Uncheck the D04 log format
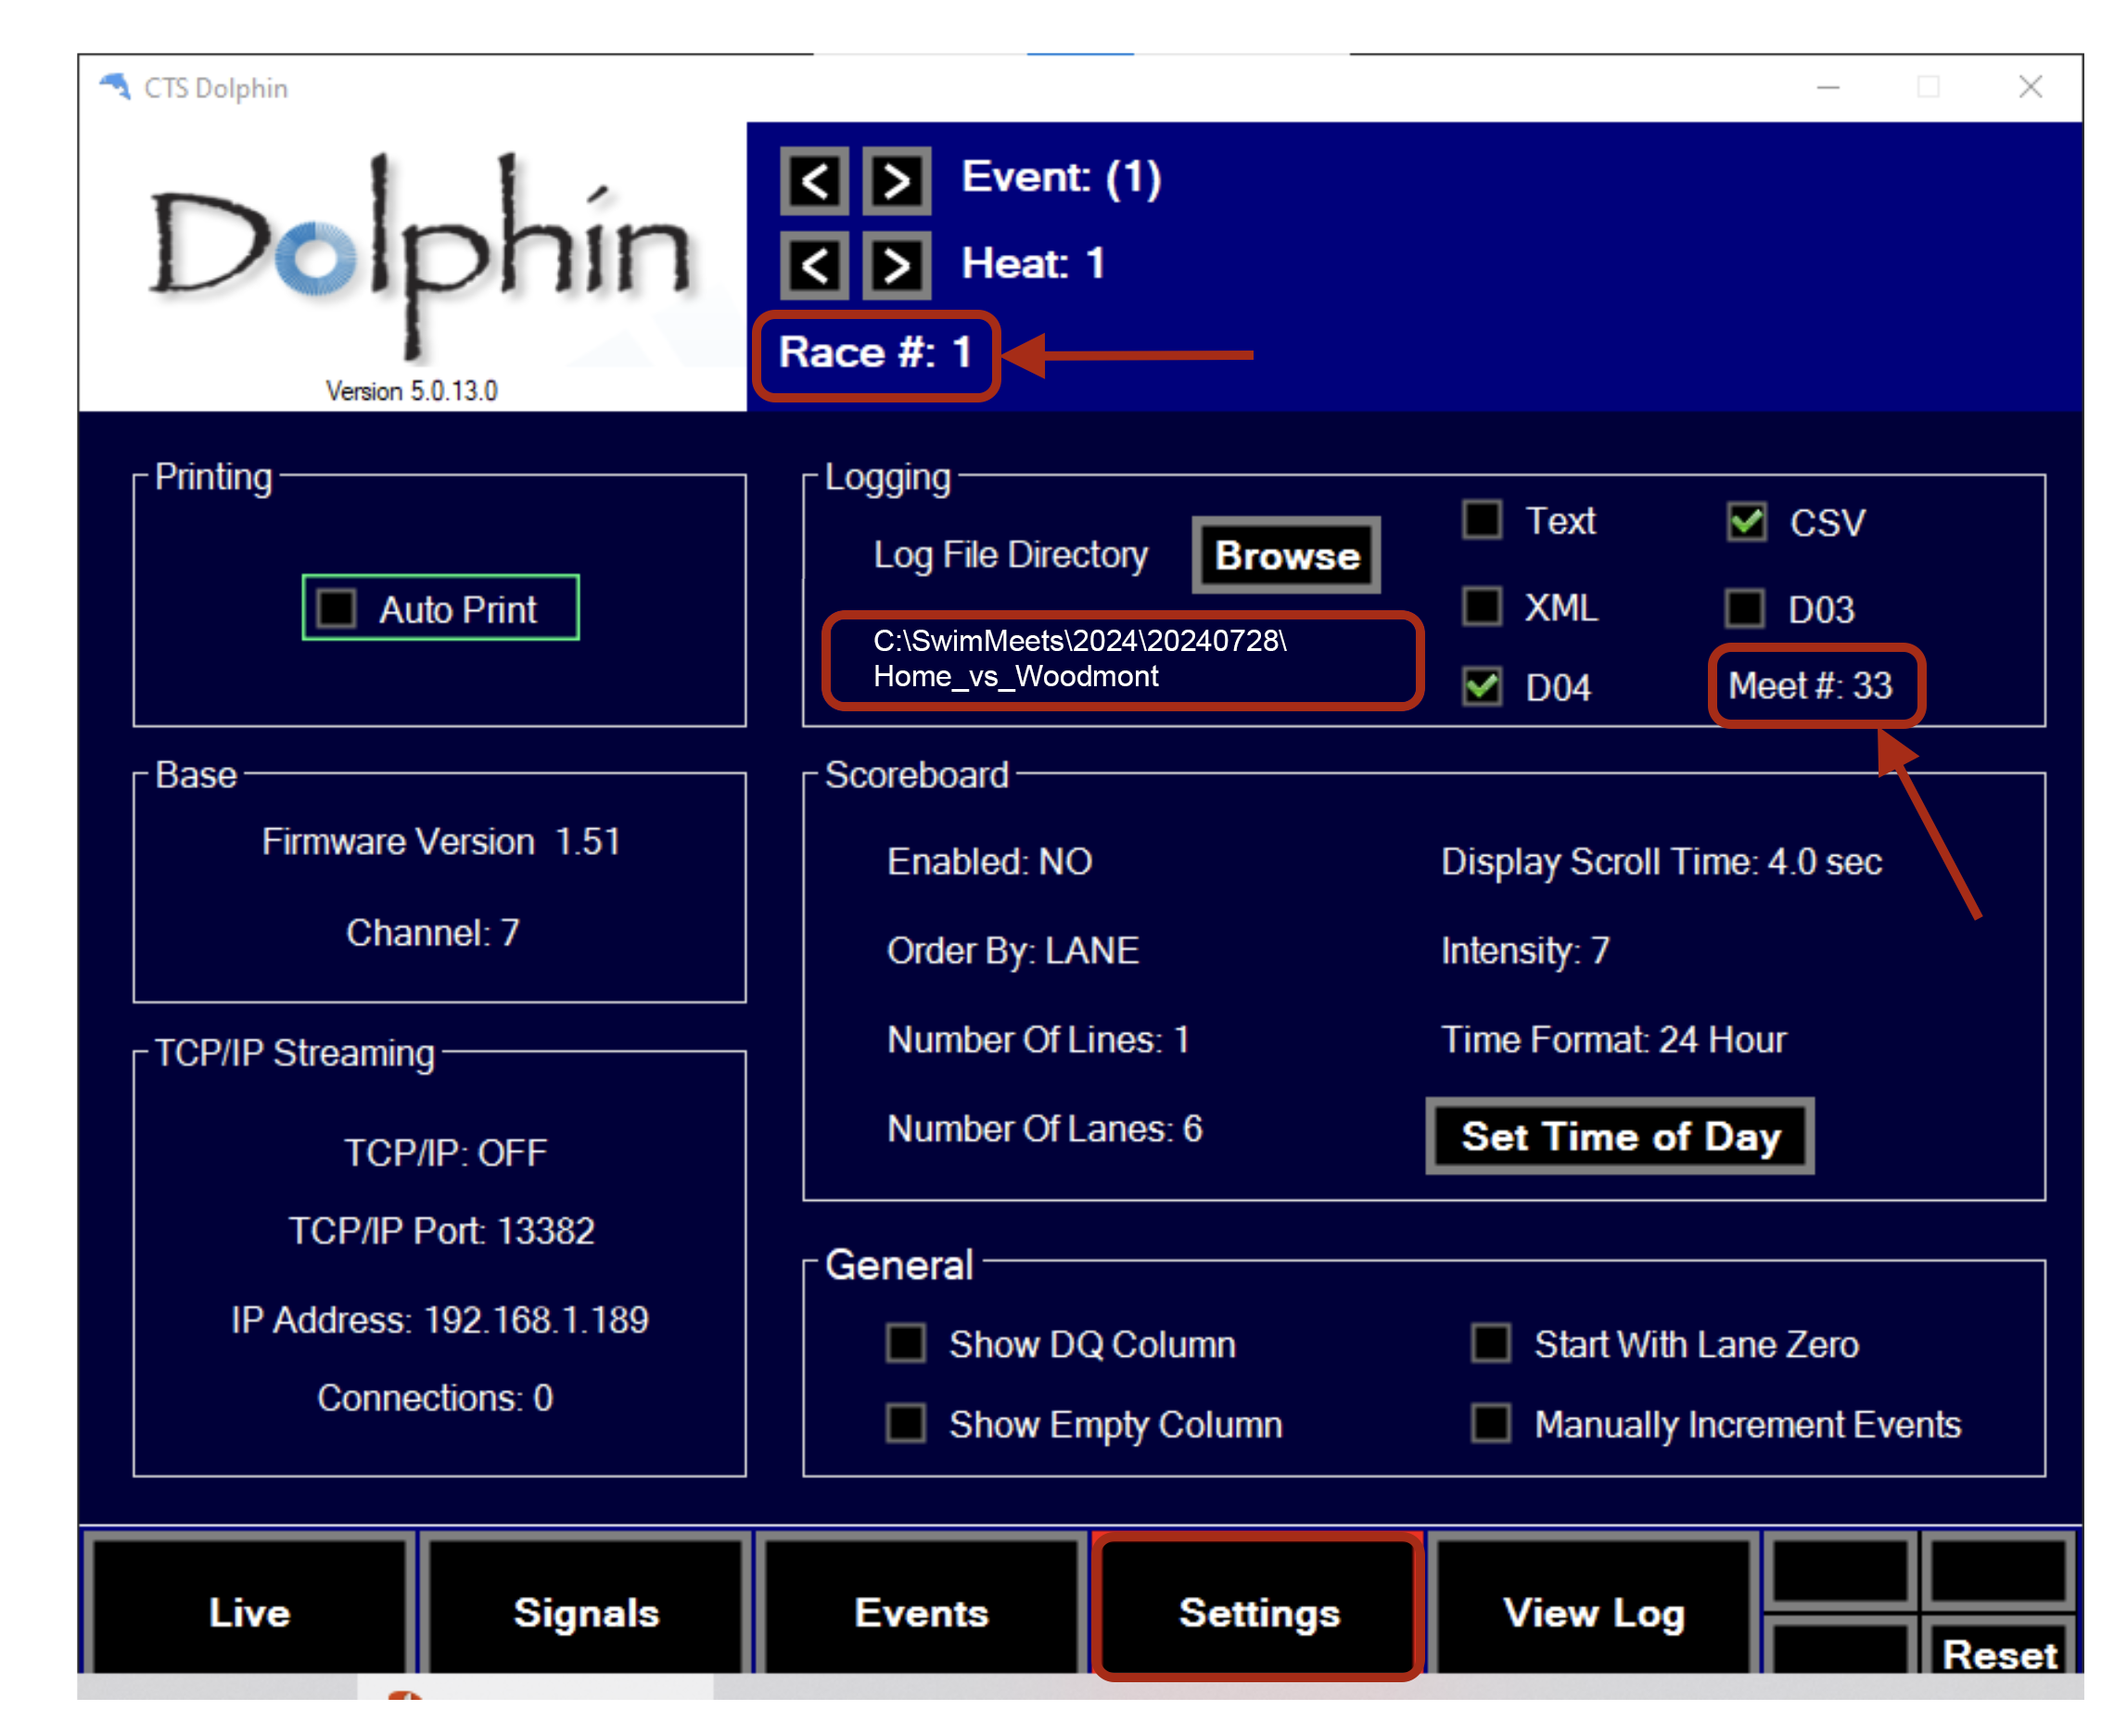This screenshot has width=2127, height=1736. pyautogui.click(x=1483, y=687)
